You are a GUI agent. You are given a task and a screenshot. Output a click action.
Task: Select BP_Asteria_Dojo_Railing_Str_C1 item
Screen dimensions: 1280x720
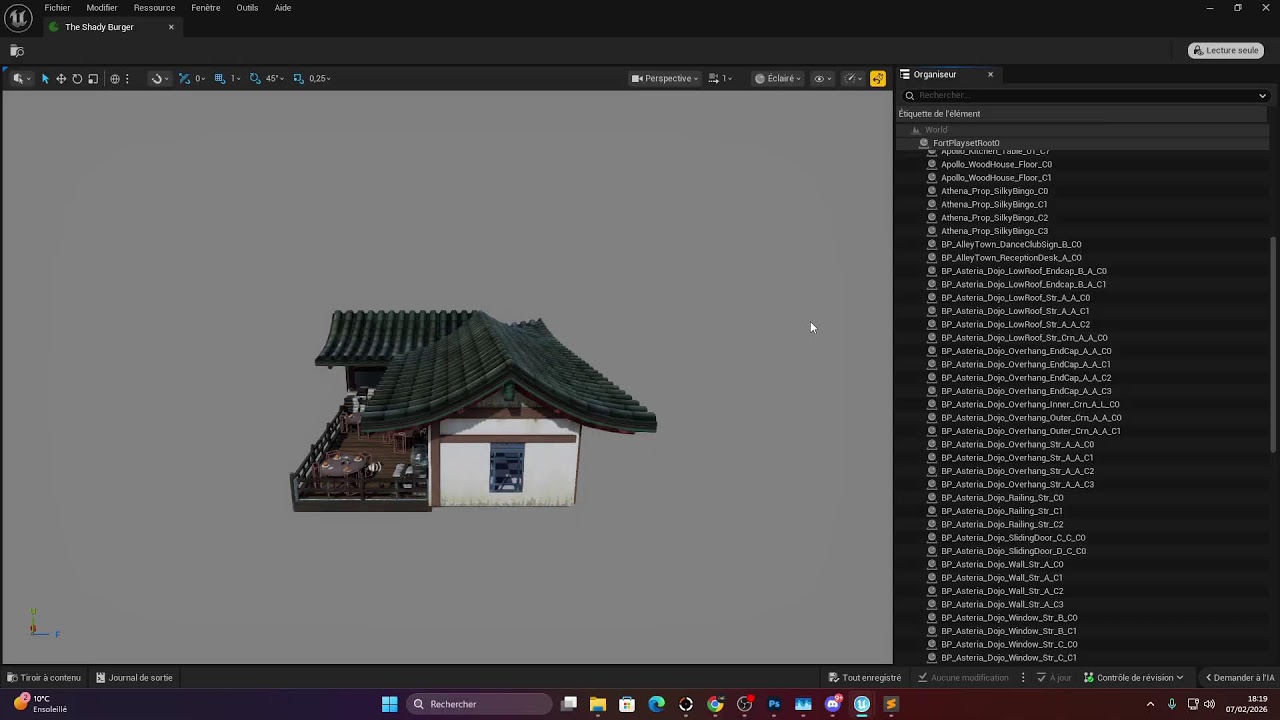click(1002, 511)
